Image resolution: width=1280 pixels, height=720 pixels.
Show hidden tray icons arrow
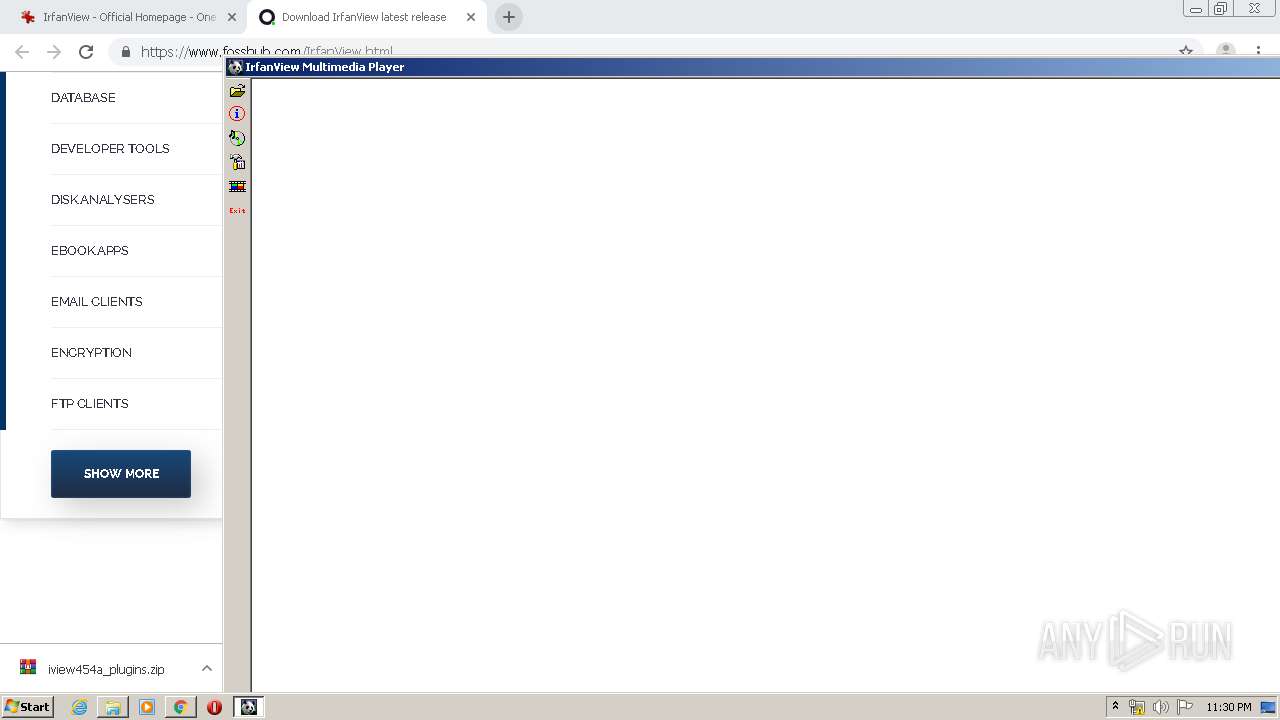tap(1116, 706)
